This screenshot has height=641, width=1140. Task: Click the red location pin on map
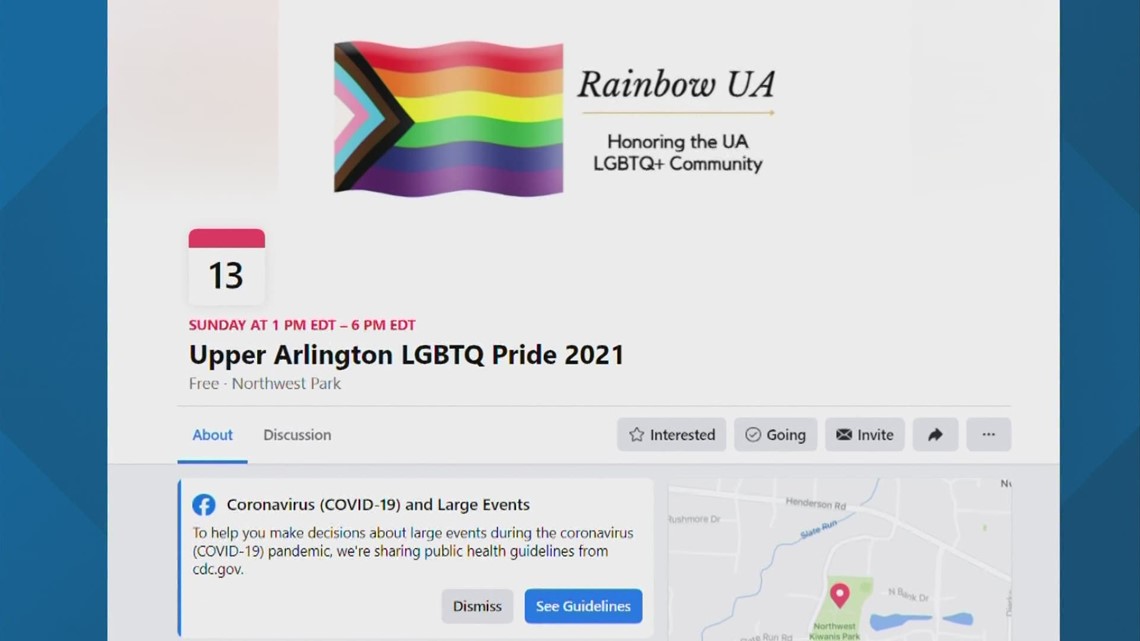(x=840, y=595)
